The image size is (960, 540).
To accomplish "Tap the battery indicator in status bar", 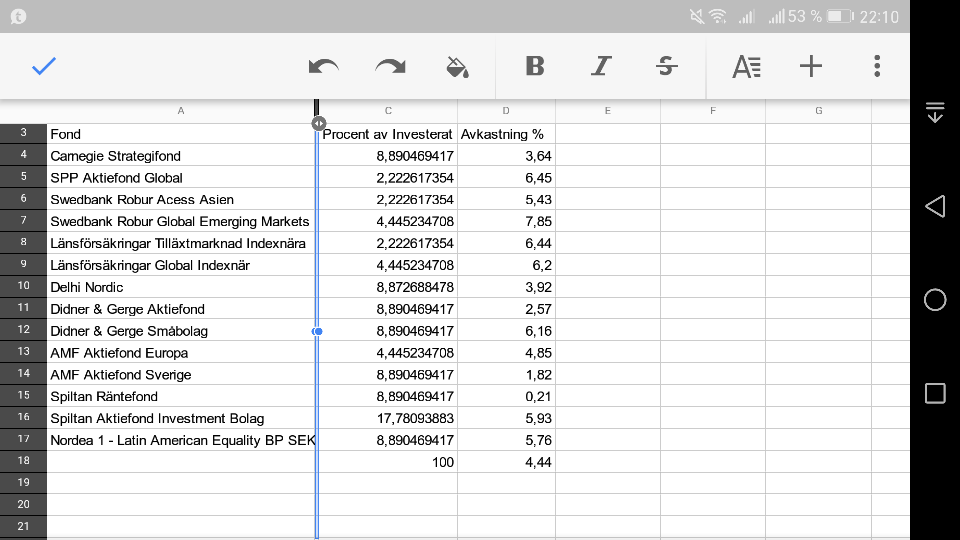I will point(840,17).
